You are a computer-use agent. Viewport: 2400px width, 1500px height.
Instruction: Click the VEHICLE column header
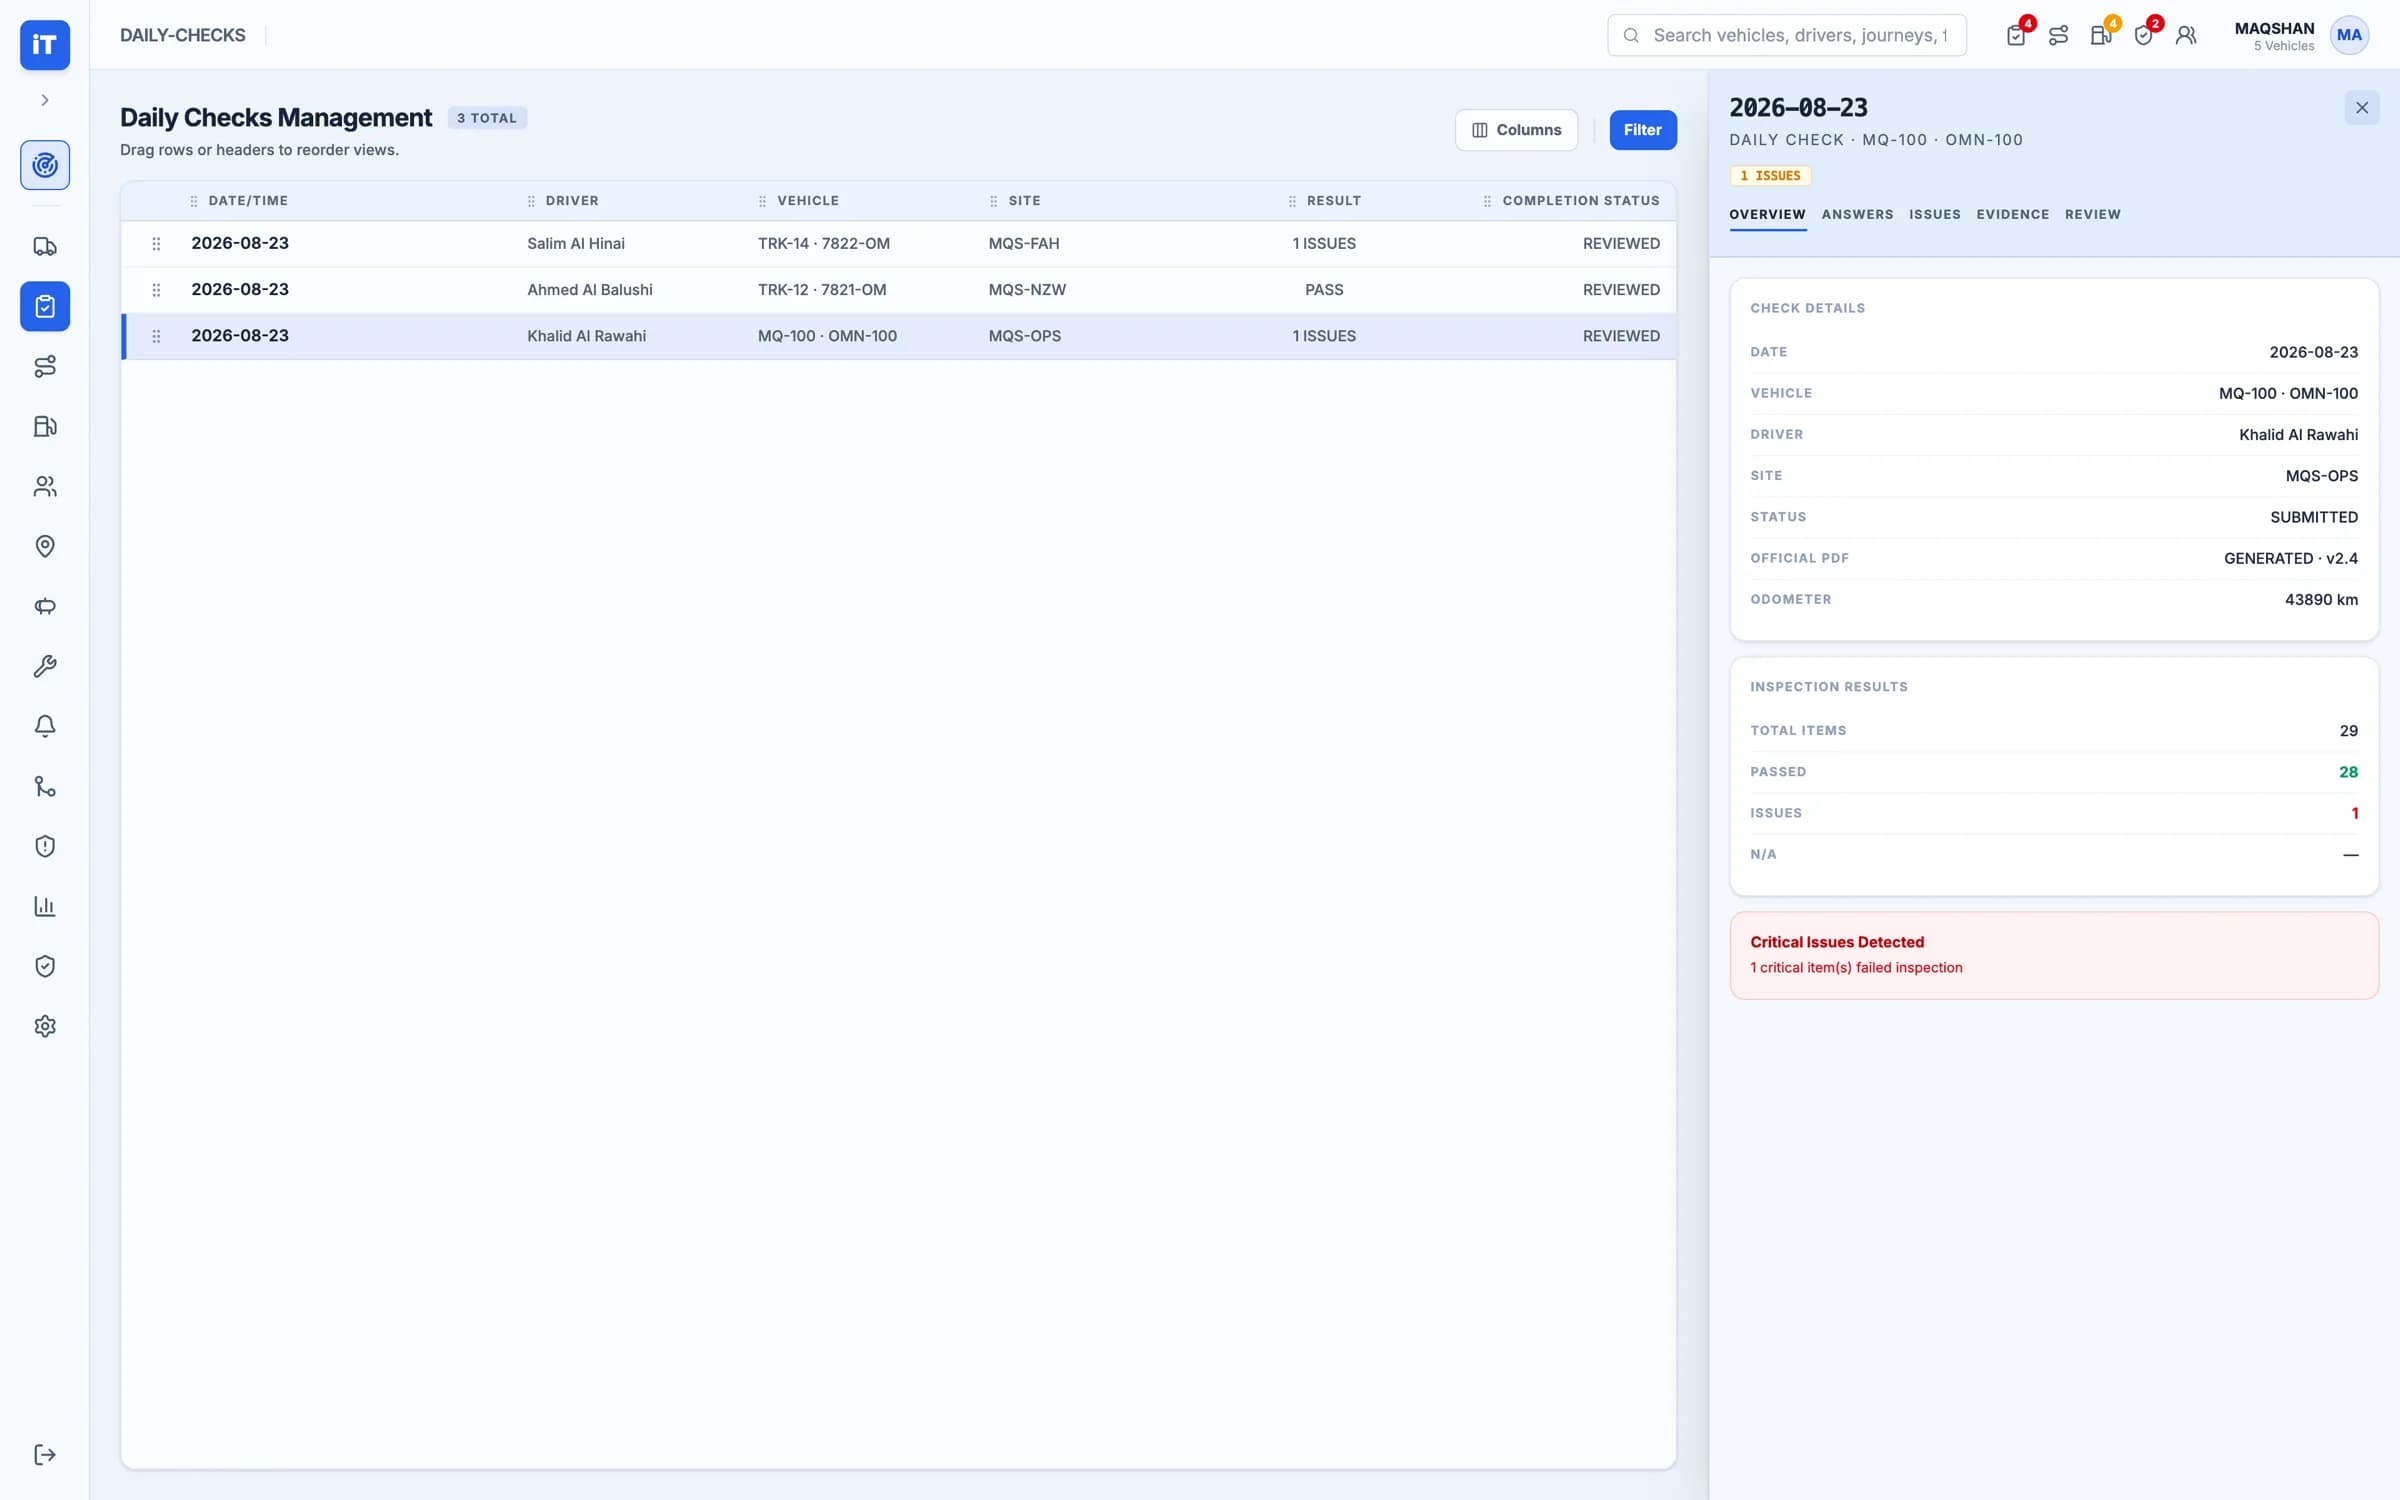(x=808, y=201)
